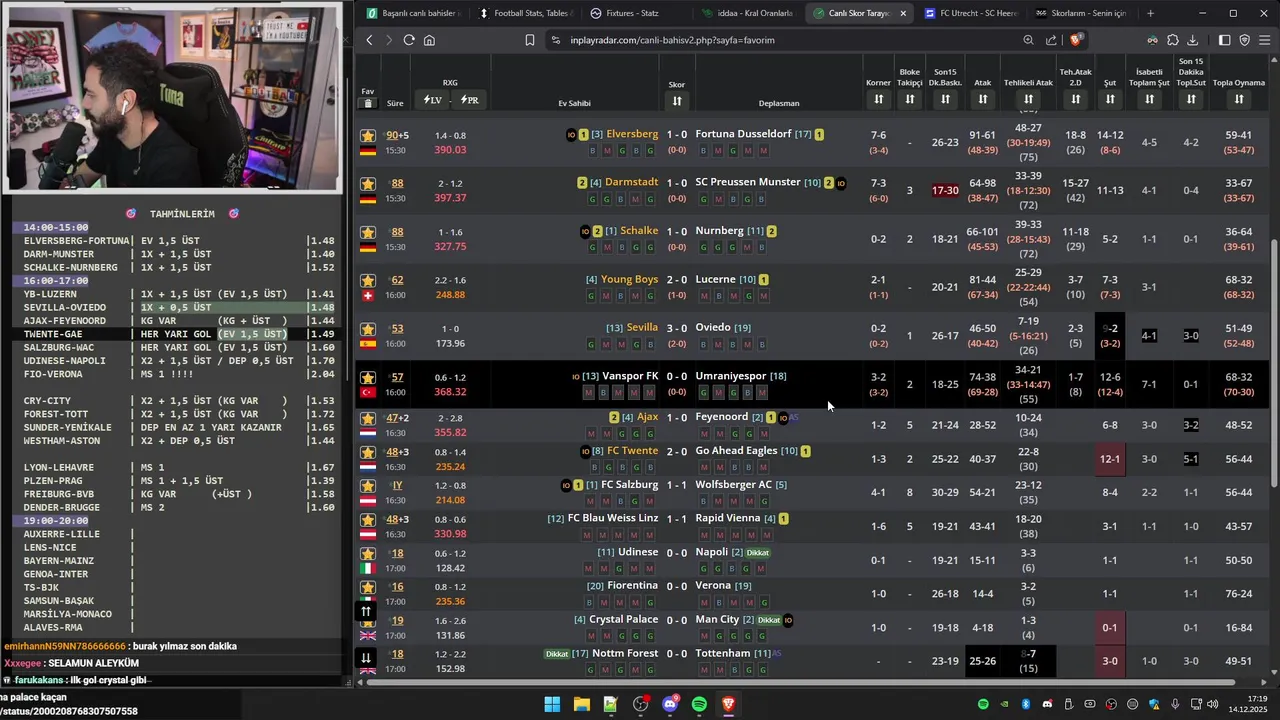Open the zoom magnifier icon in address bar
This screenshot has width=1280, height=720.
click(1028, 40)
